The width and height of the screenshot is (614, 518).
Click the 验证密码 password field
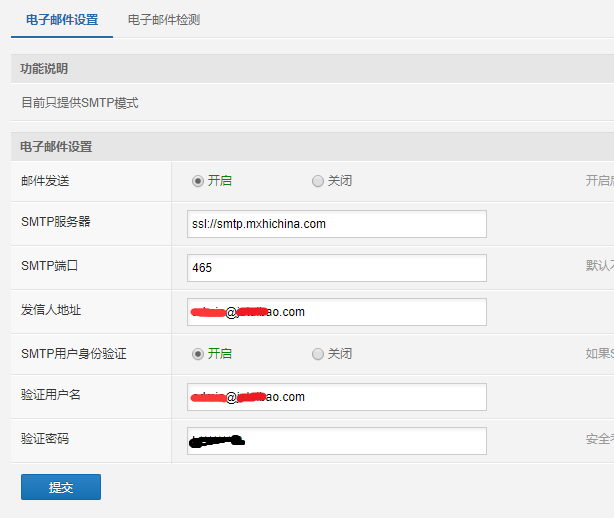tap(336, 441)
